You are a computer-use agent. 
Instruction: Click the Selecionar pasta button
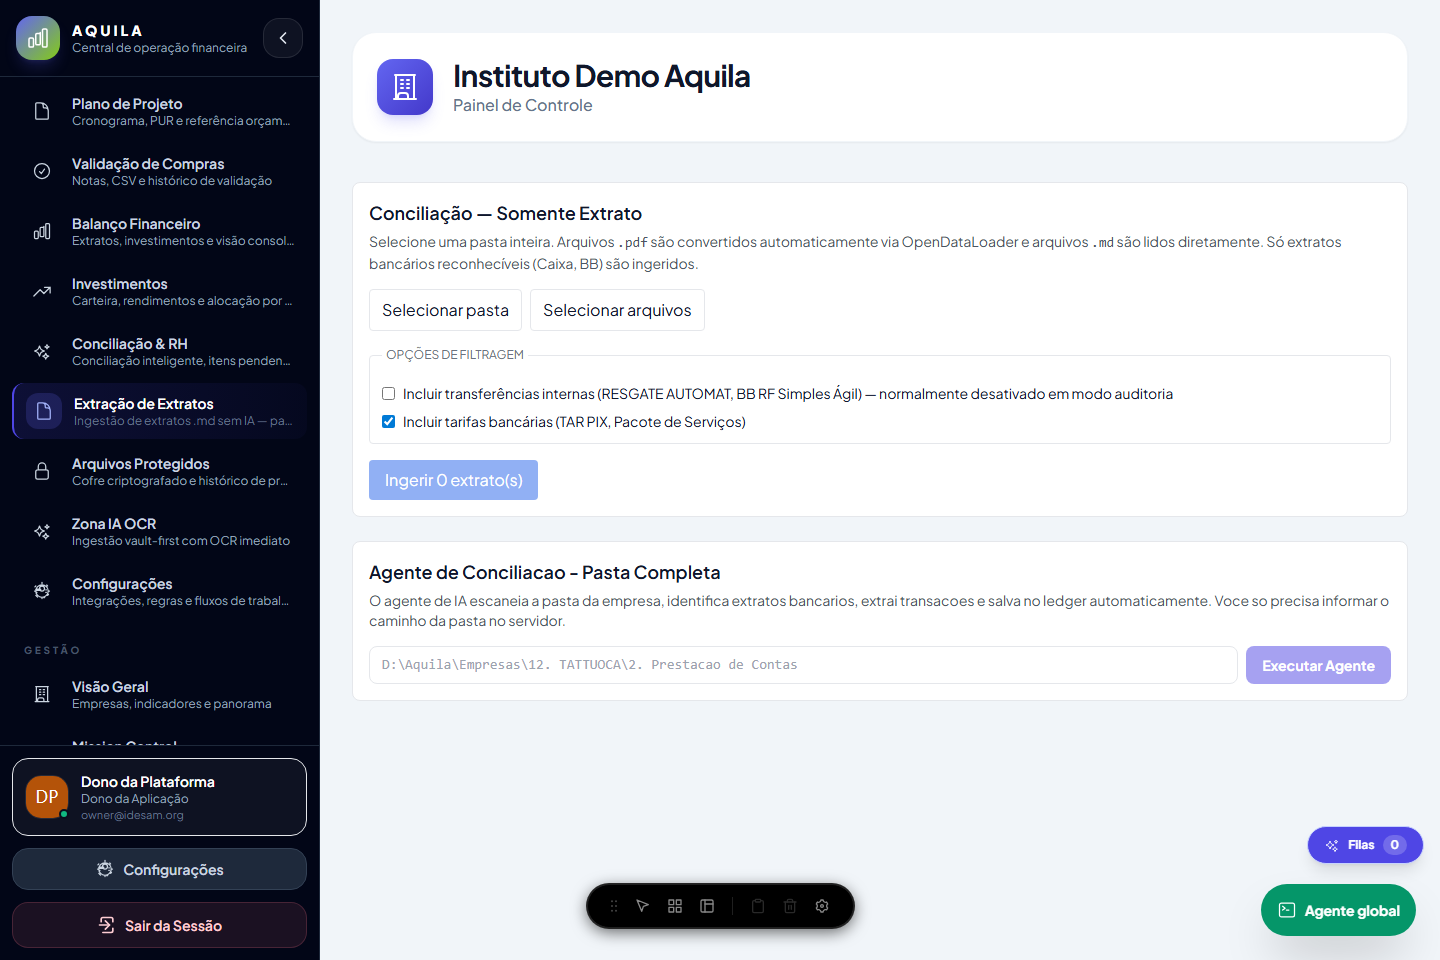coord(445,310)
